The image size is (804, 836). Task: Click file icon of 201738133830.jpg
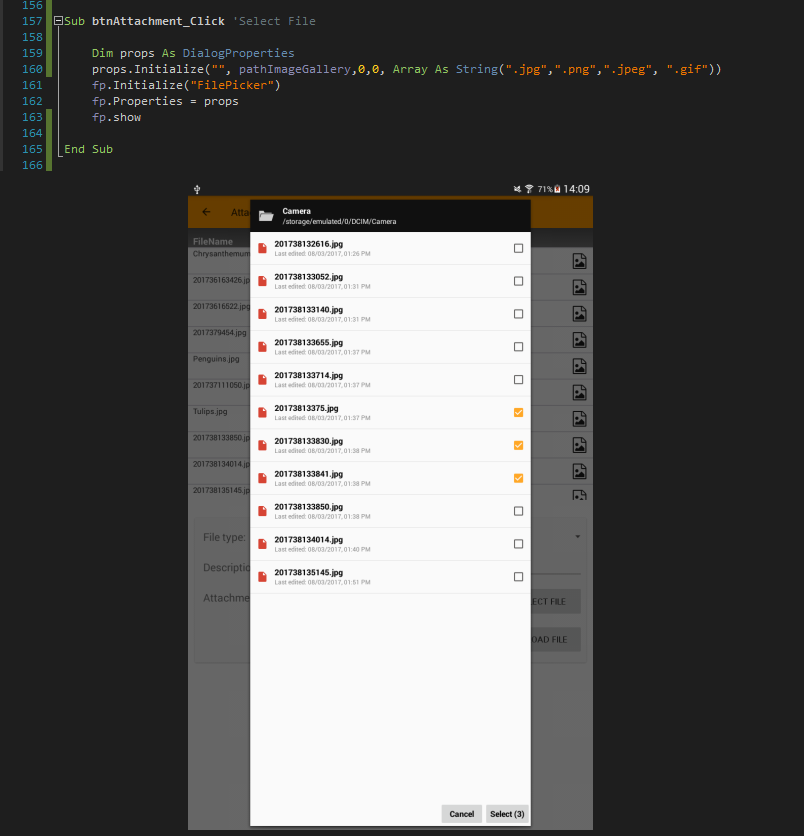[262, 445]
